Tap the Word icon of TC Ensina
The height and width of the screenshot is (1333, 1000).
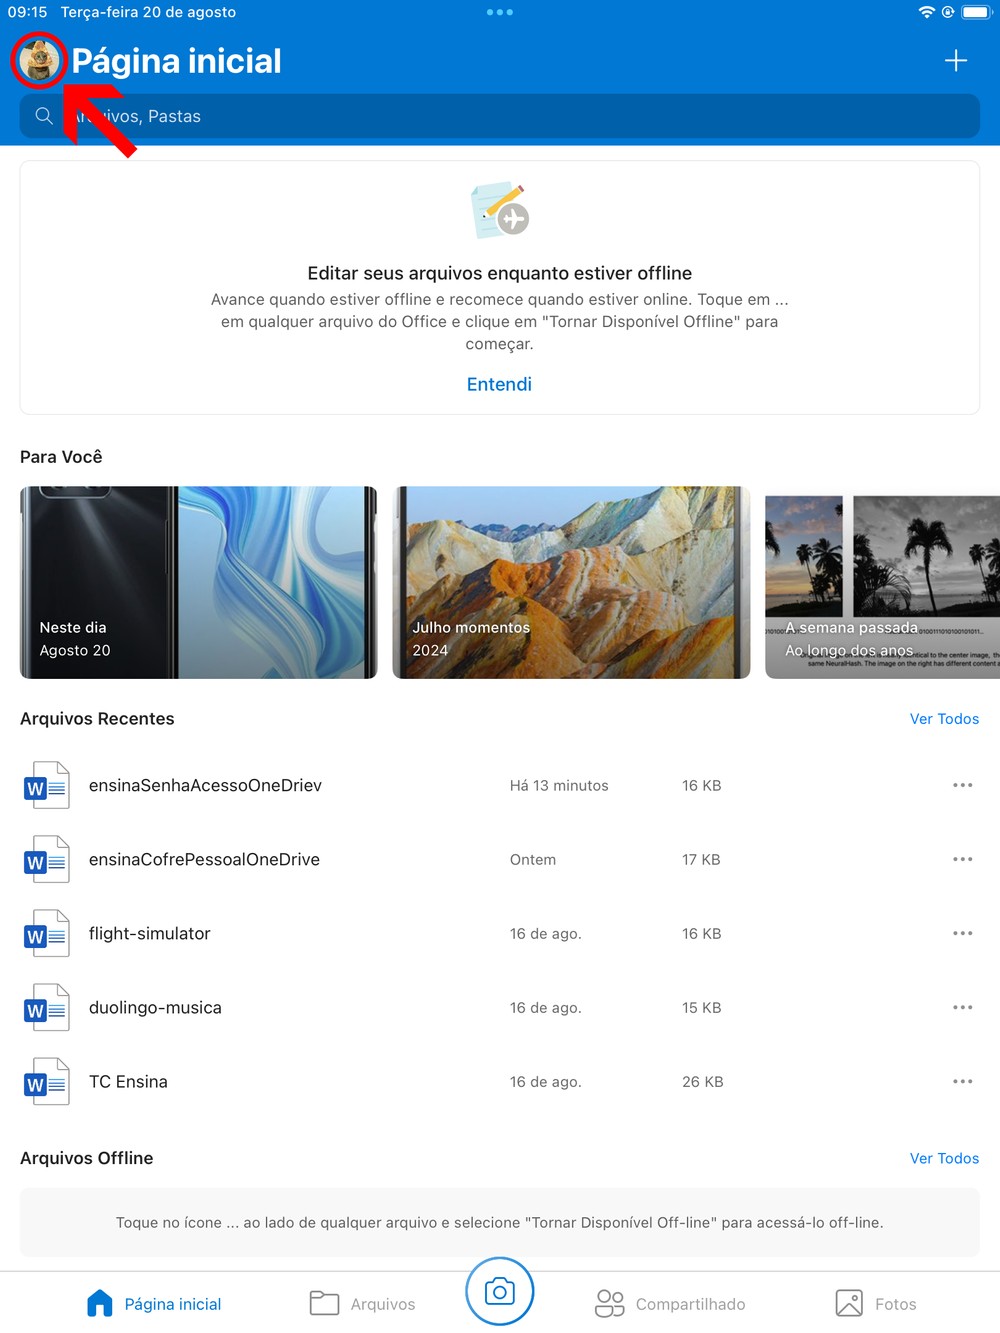point(47,1082)
